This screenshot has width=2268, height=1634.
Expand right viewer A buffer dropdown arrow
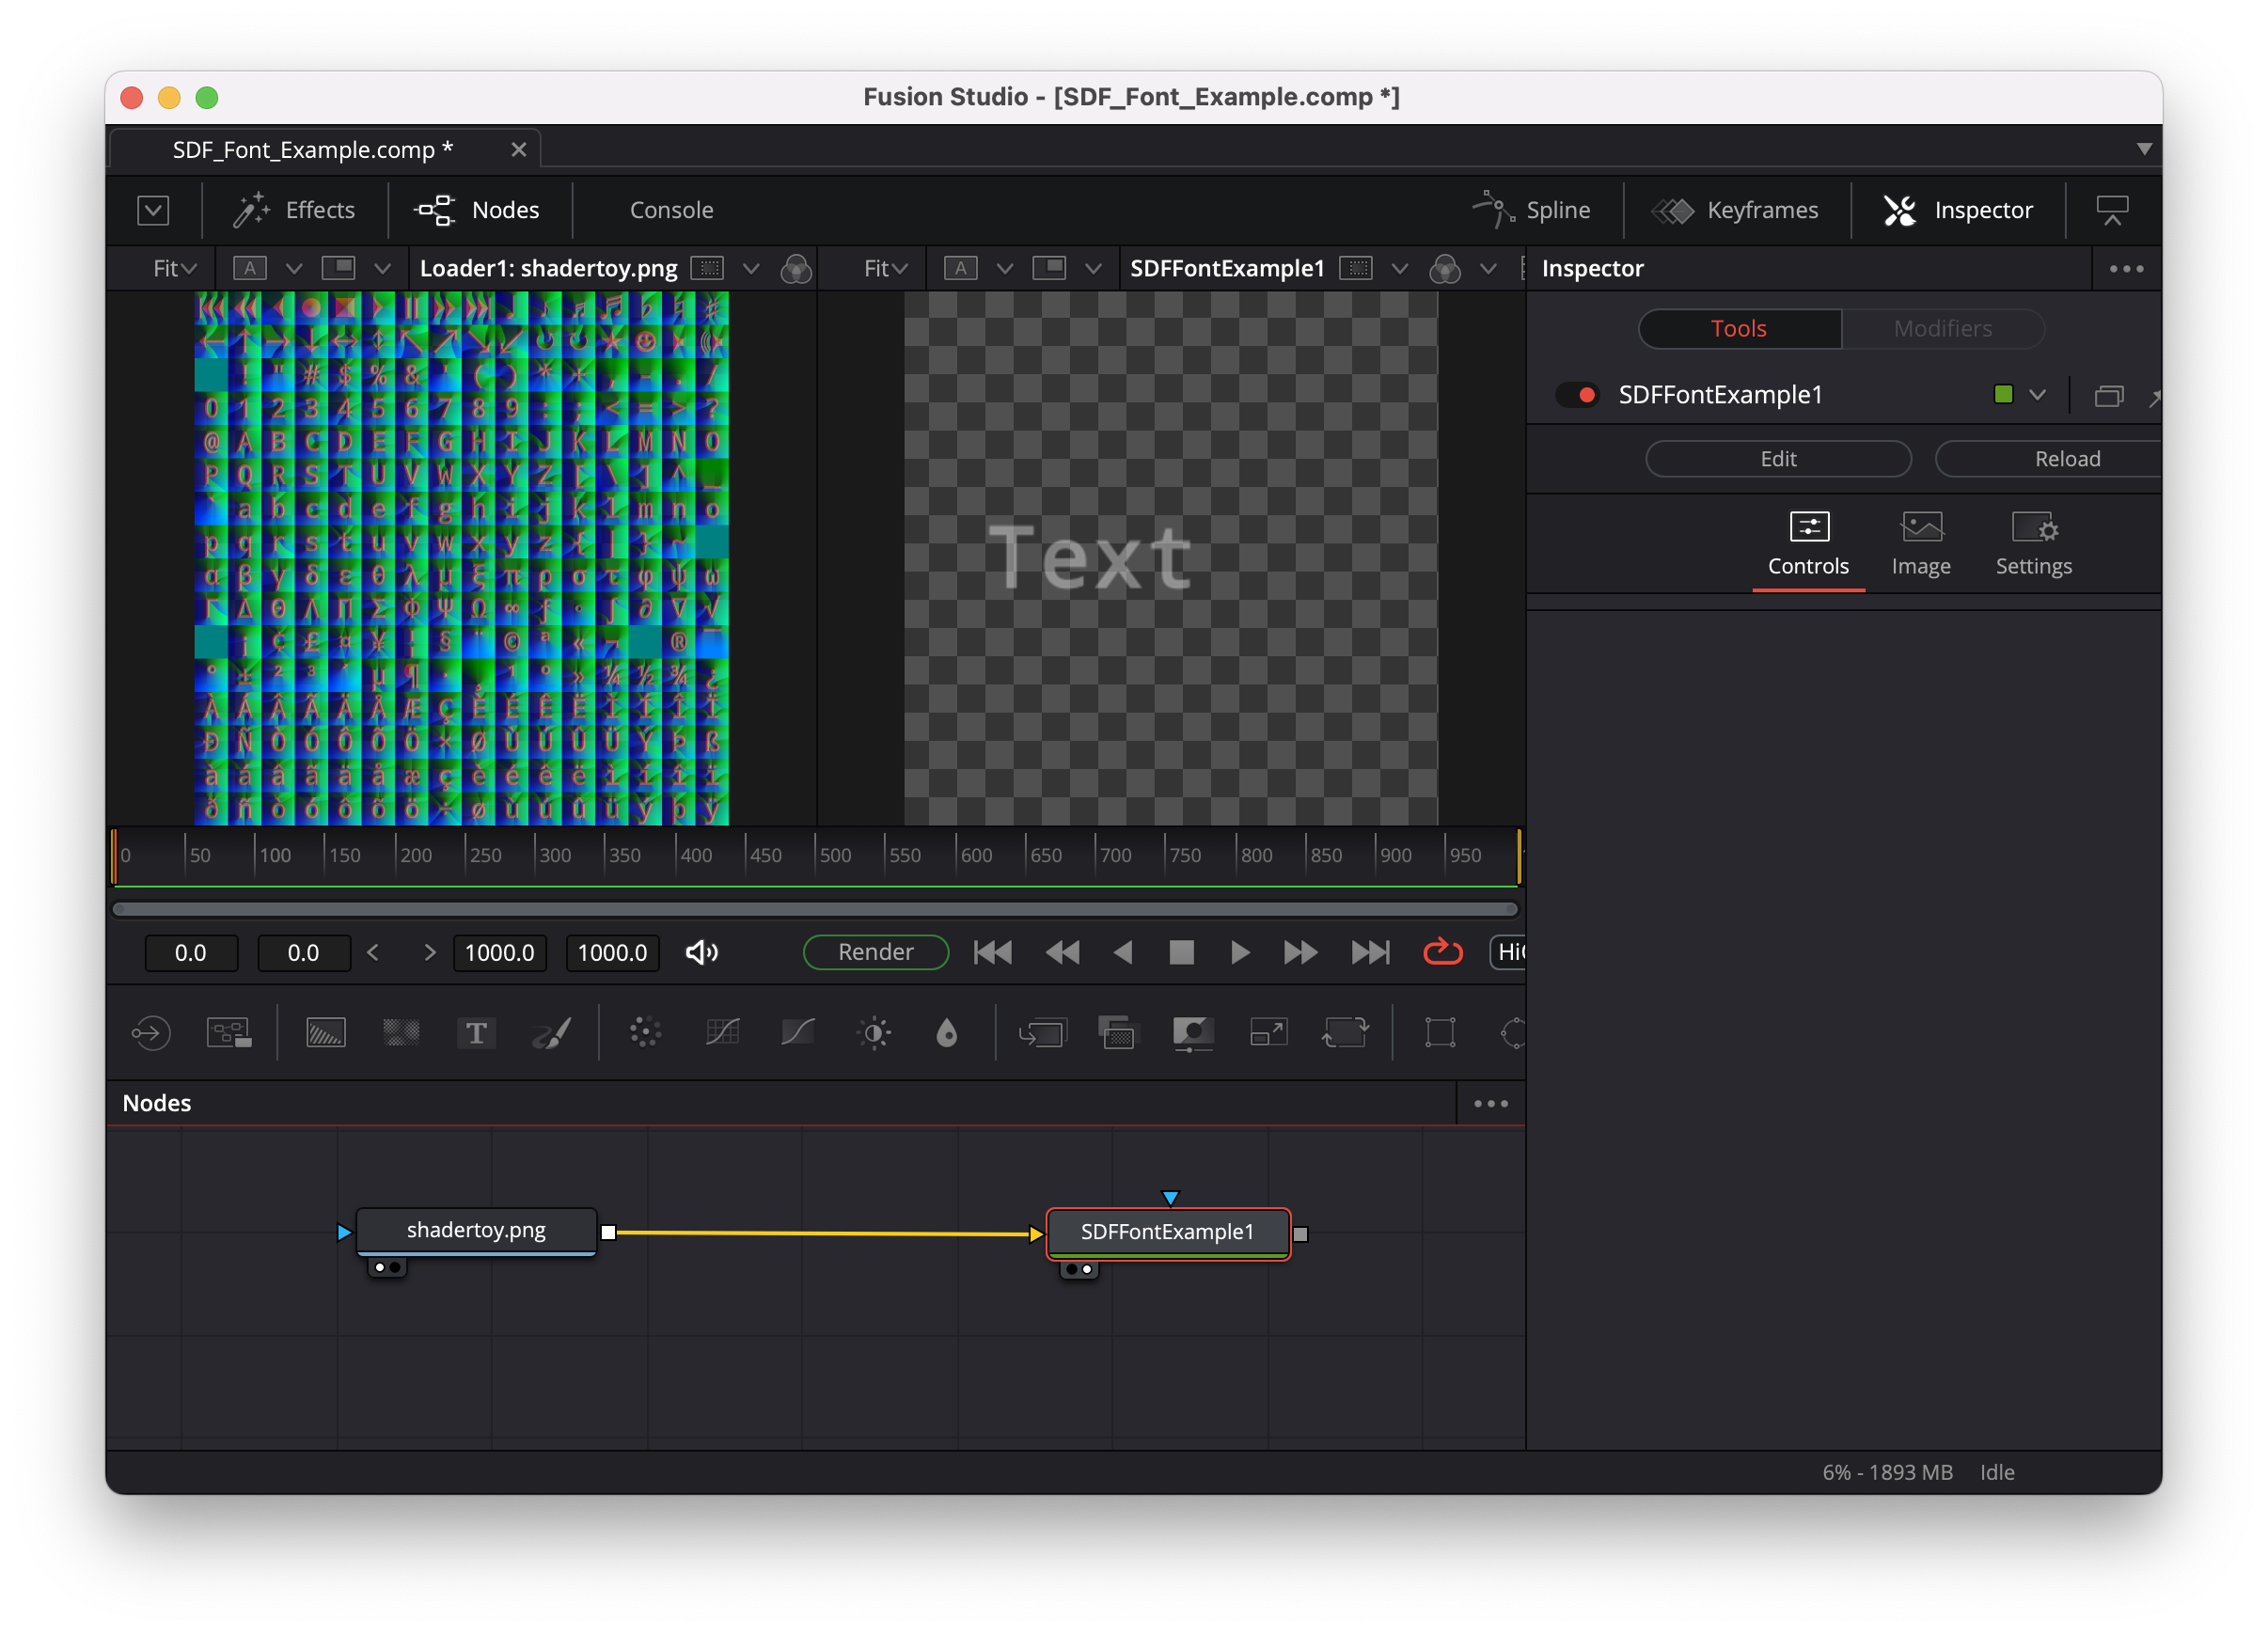[1005, 269]
